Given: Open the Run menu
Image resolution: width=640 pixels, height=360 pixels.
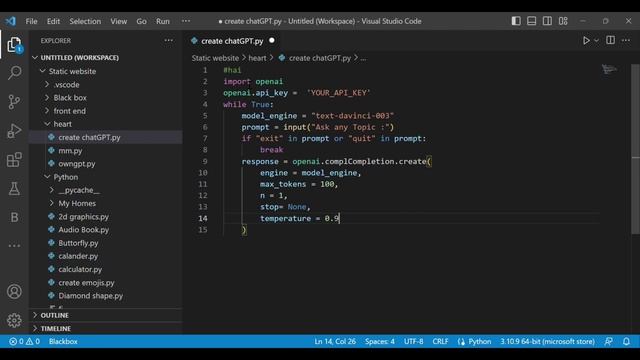Looking at the screenshot, I should (x=162, y=21).
